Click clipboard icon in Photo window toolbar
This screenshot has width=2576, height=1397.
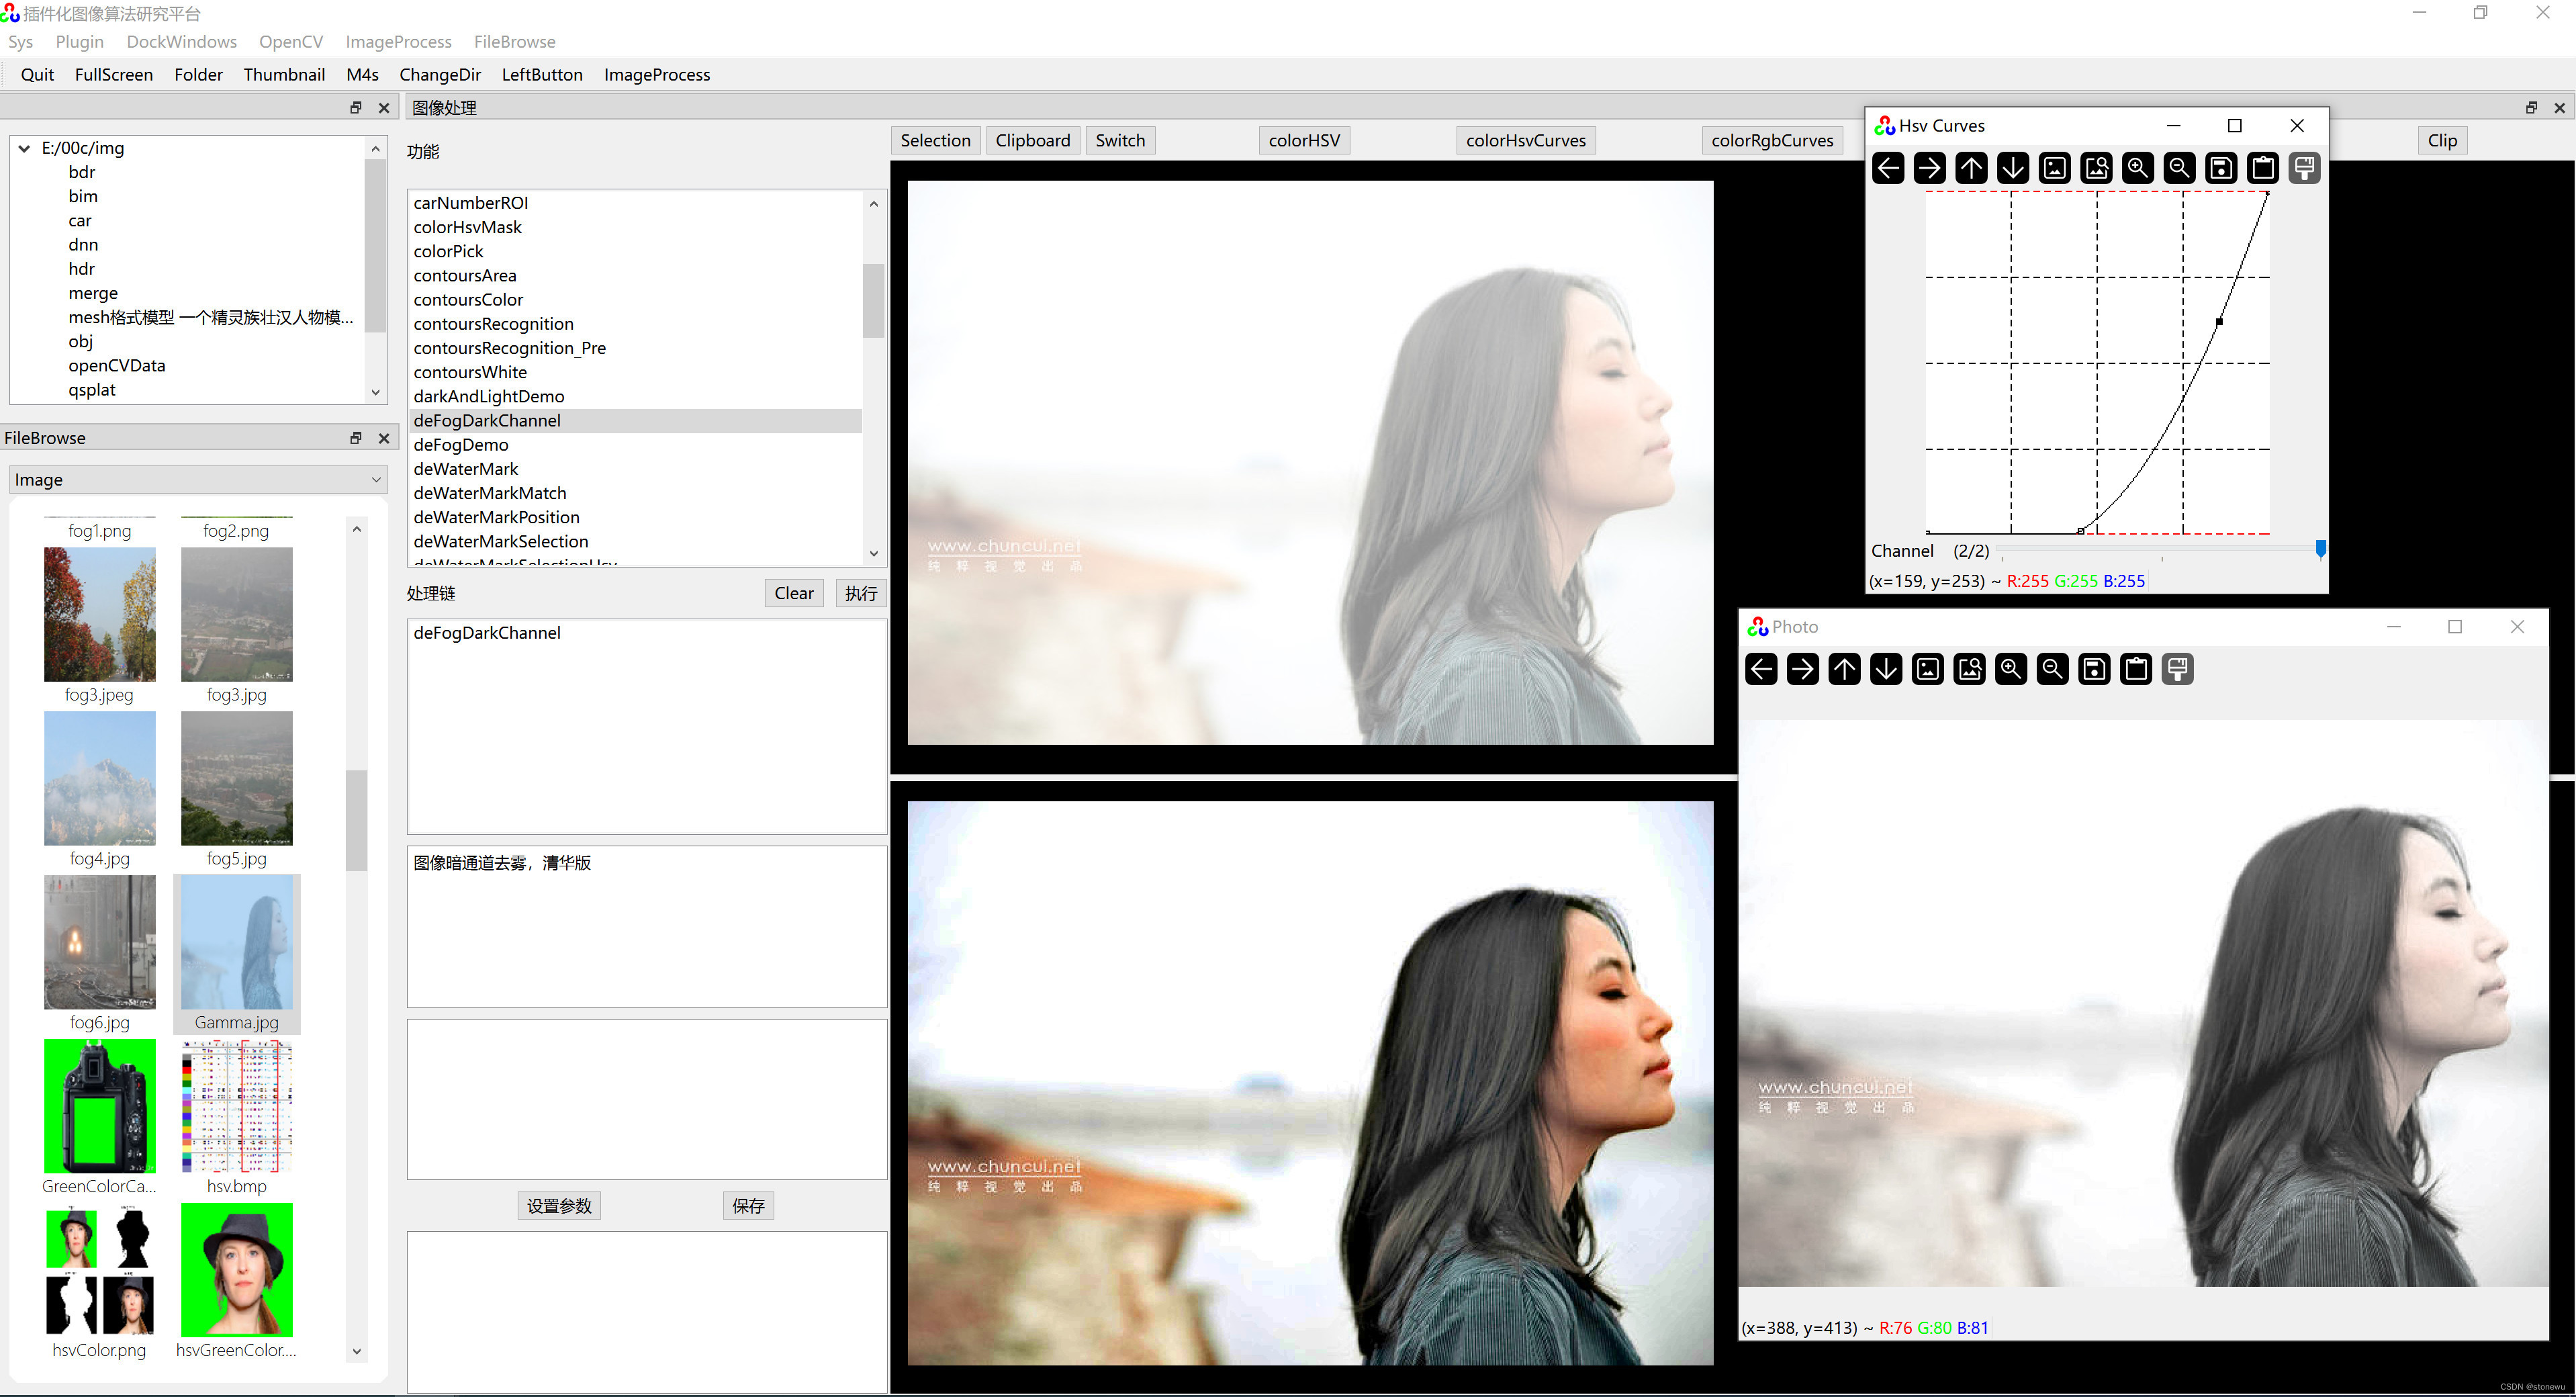click(x=2135, y=669)
